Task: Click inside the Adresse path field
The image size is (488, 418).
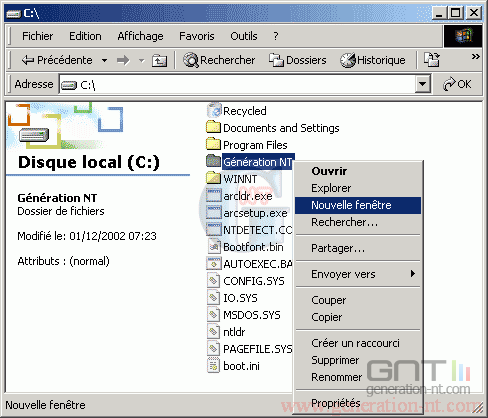Action: [237, 84]
